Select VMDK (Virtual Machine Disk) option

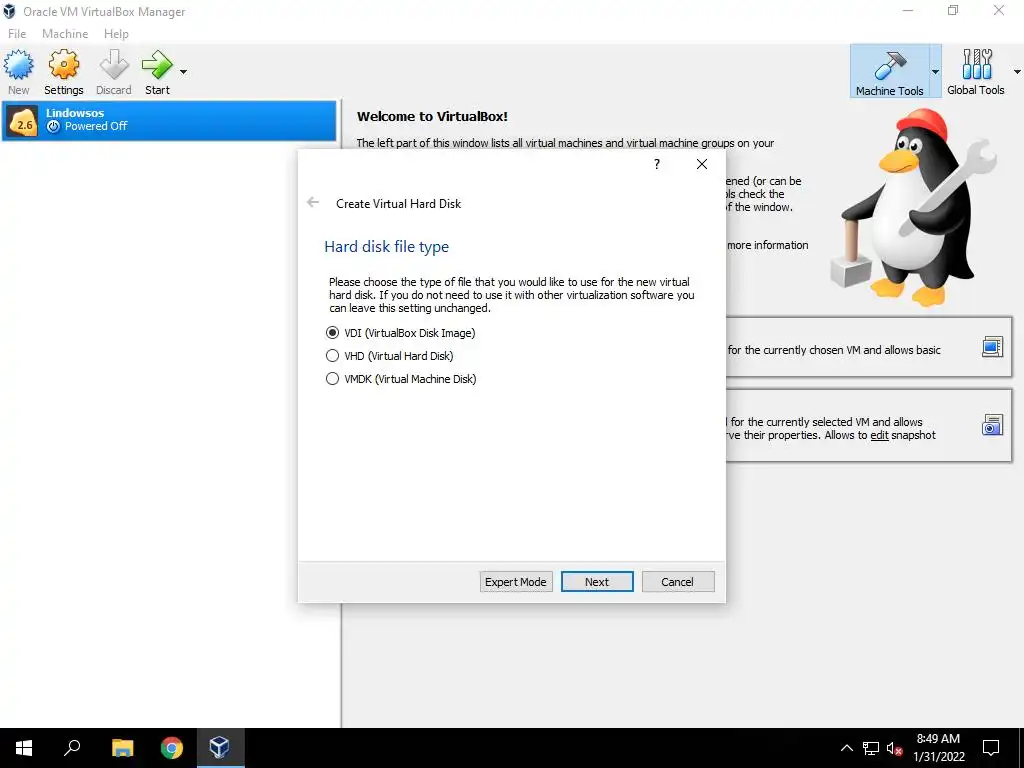point(401,379)
